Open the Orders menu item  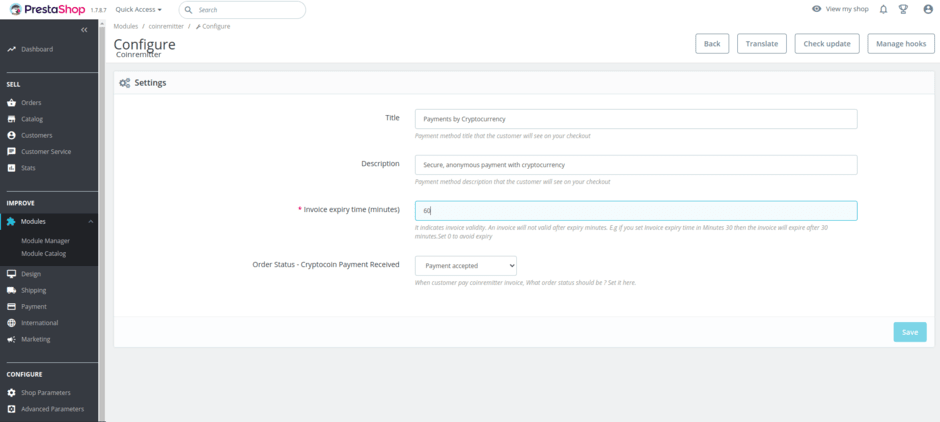point(31,103)
